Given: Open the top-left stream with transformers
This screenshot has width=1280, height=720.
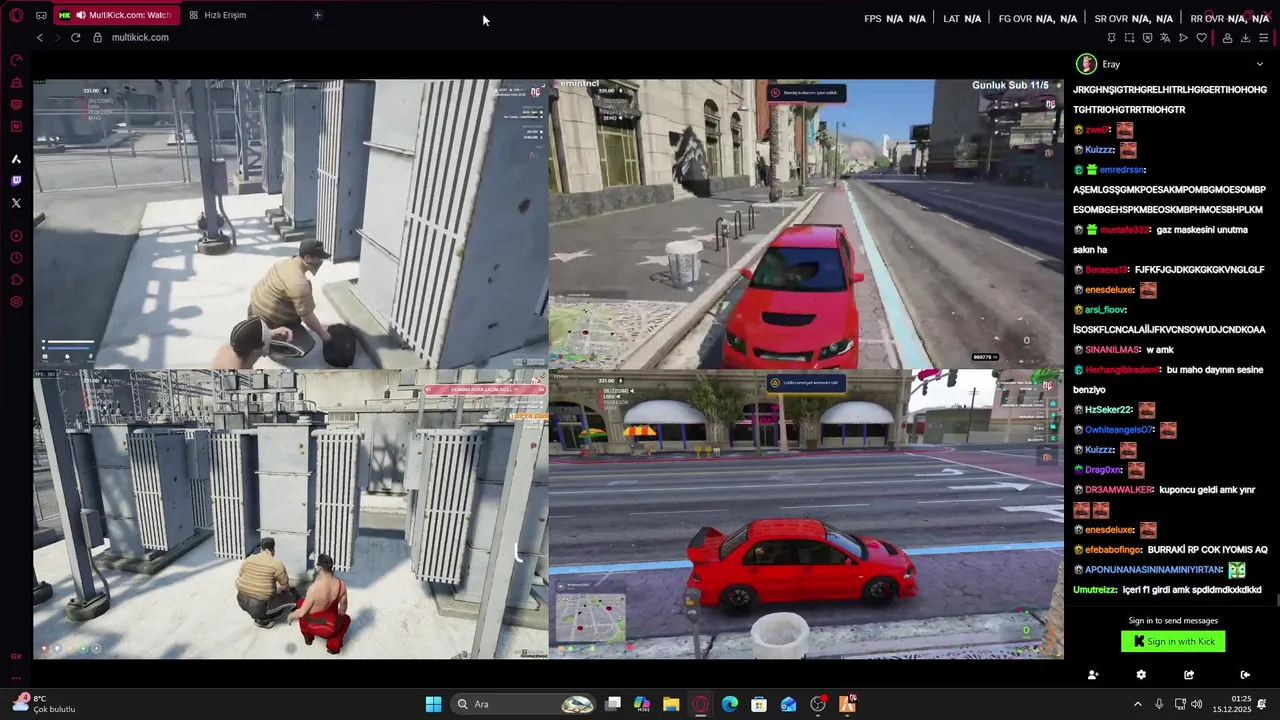Looking at the screenshot, I should point(291,224).
